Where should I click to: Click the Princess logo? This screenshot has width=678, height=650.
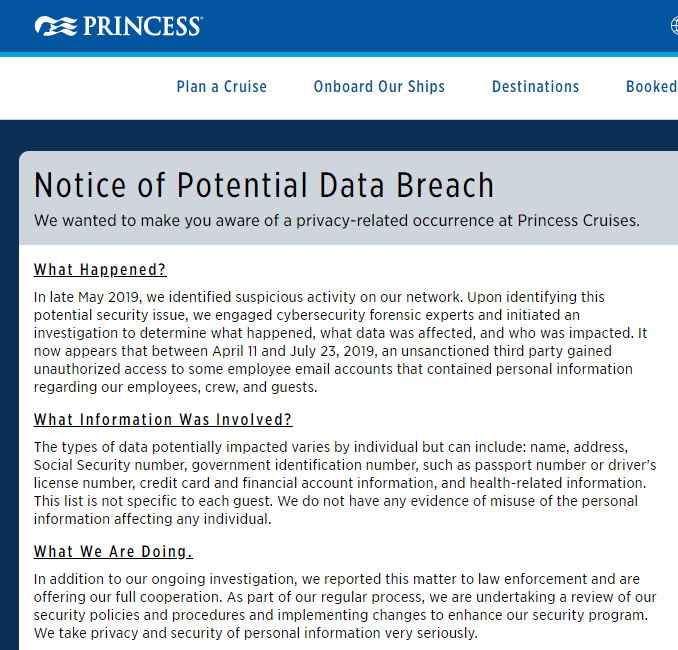pyautogui.click(x=118, y=26)
